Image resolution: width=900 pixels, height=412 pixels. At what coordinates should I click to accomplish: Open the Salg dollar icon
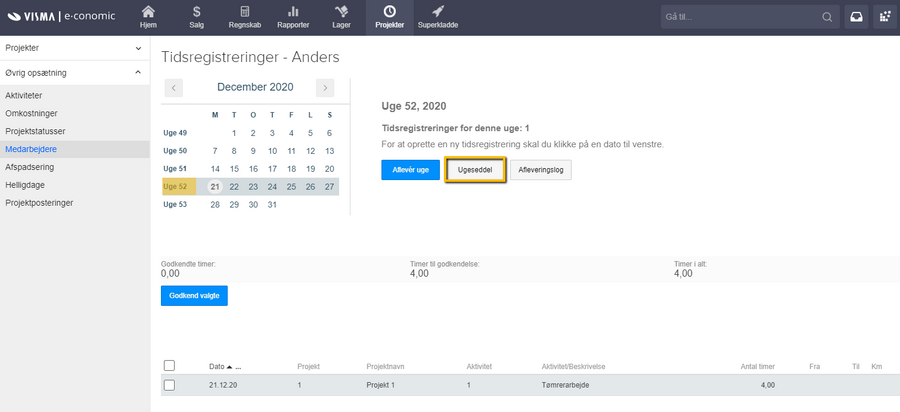[195, 12]
